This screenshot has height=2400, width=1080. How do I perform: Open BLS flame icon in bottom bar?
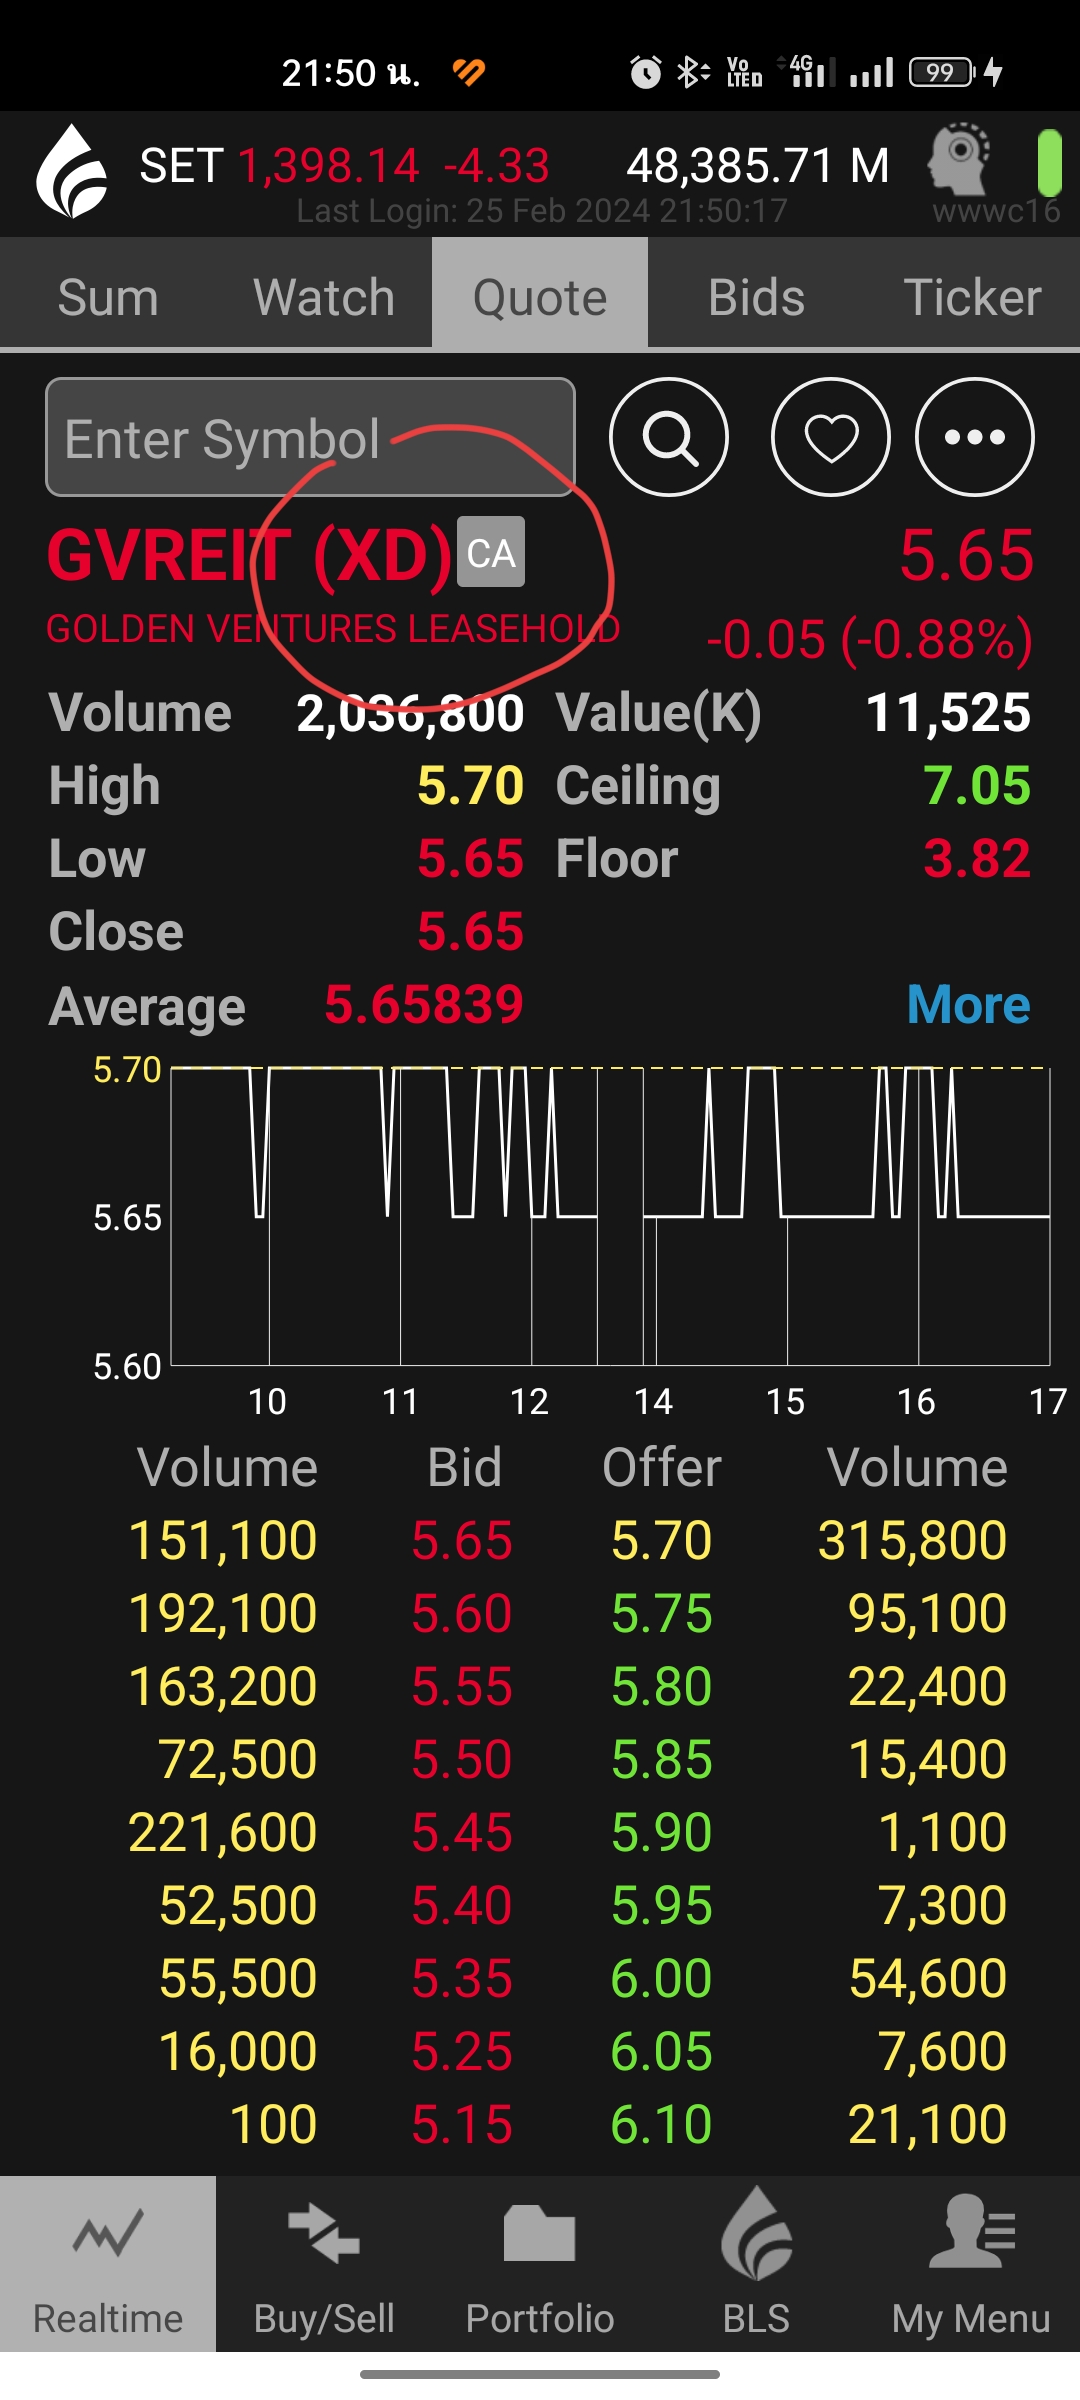(757, 2233)
